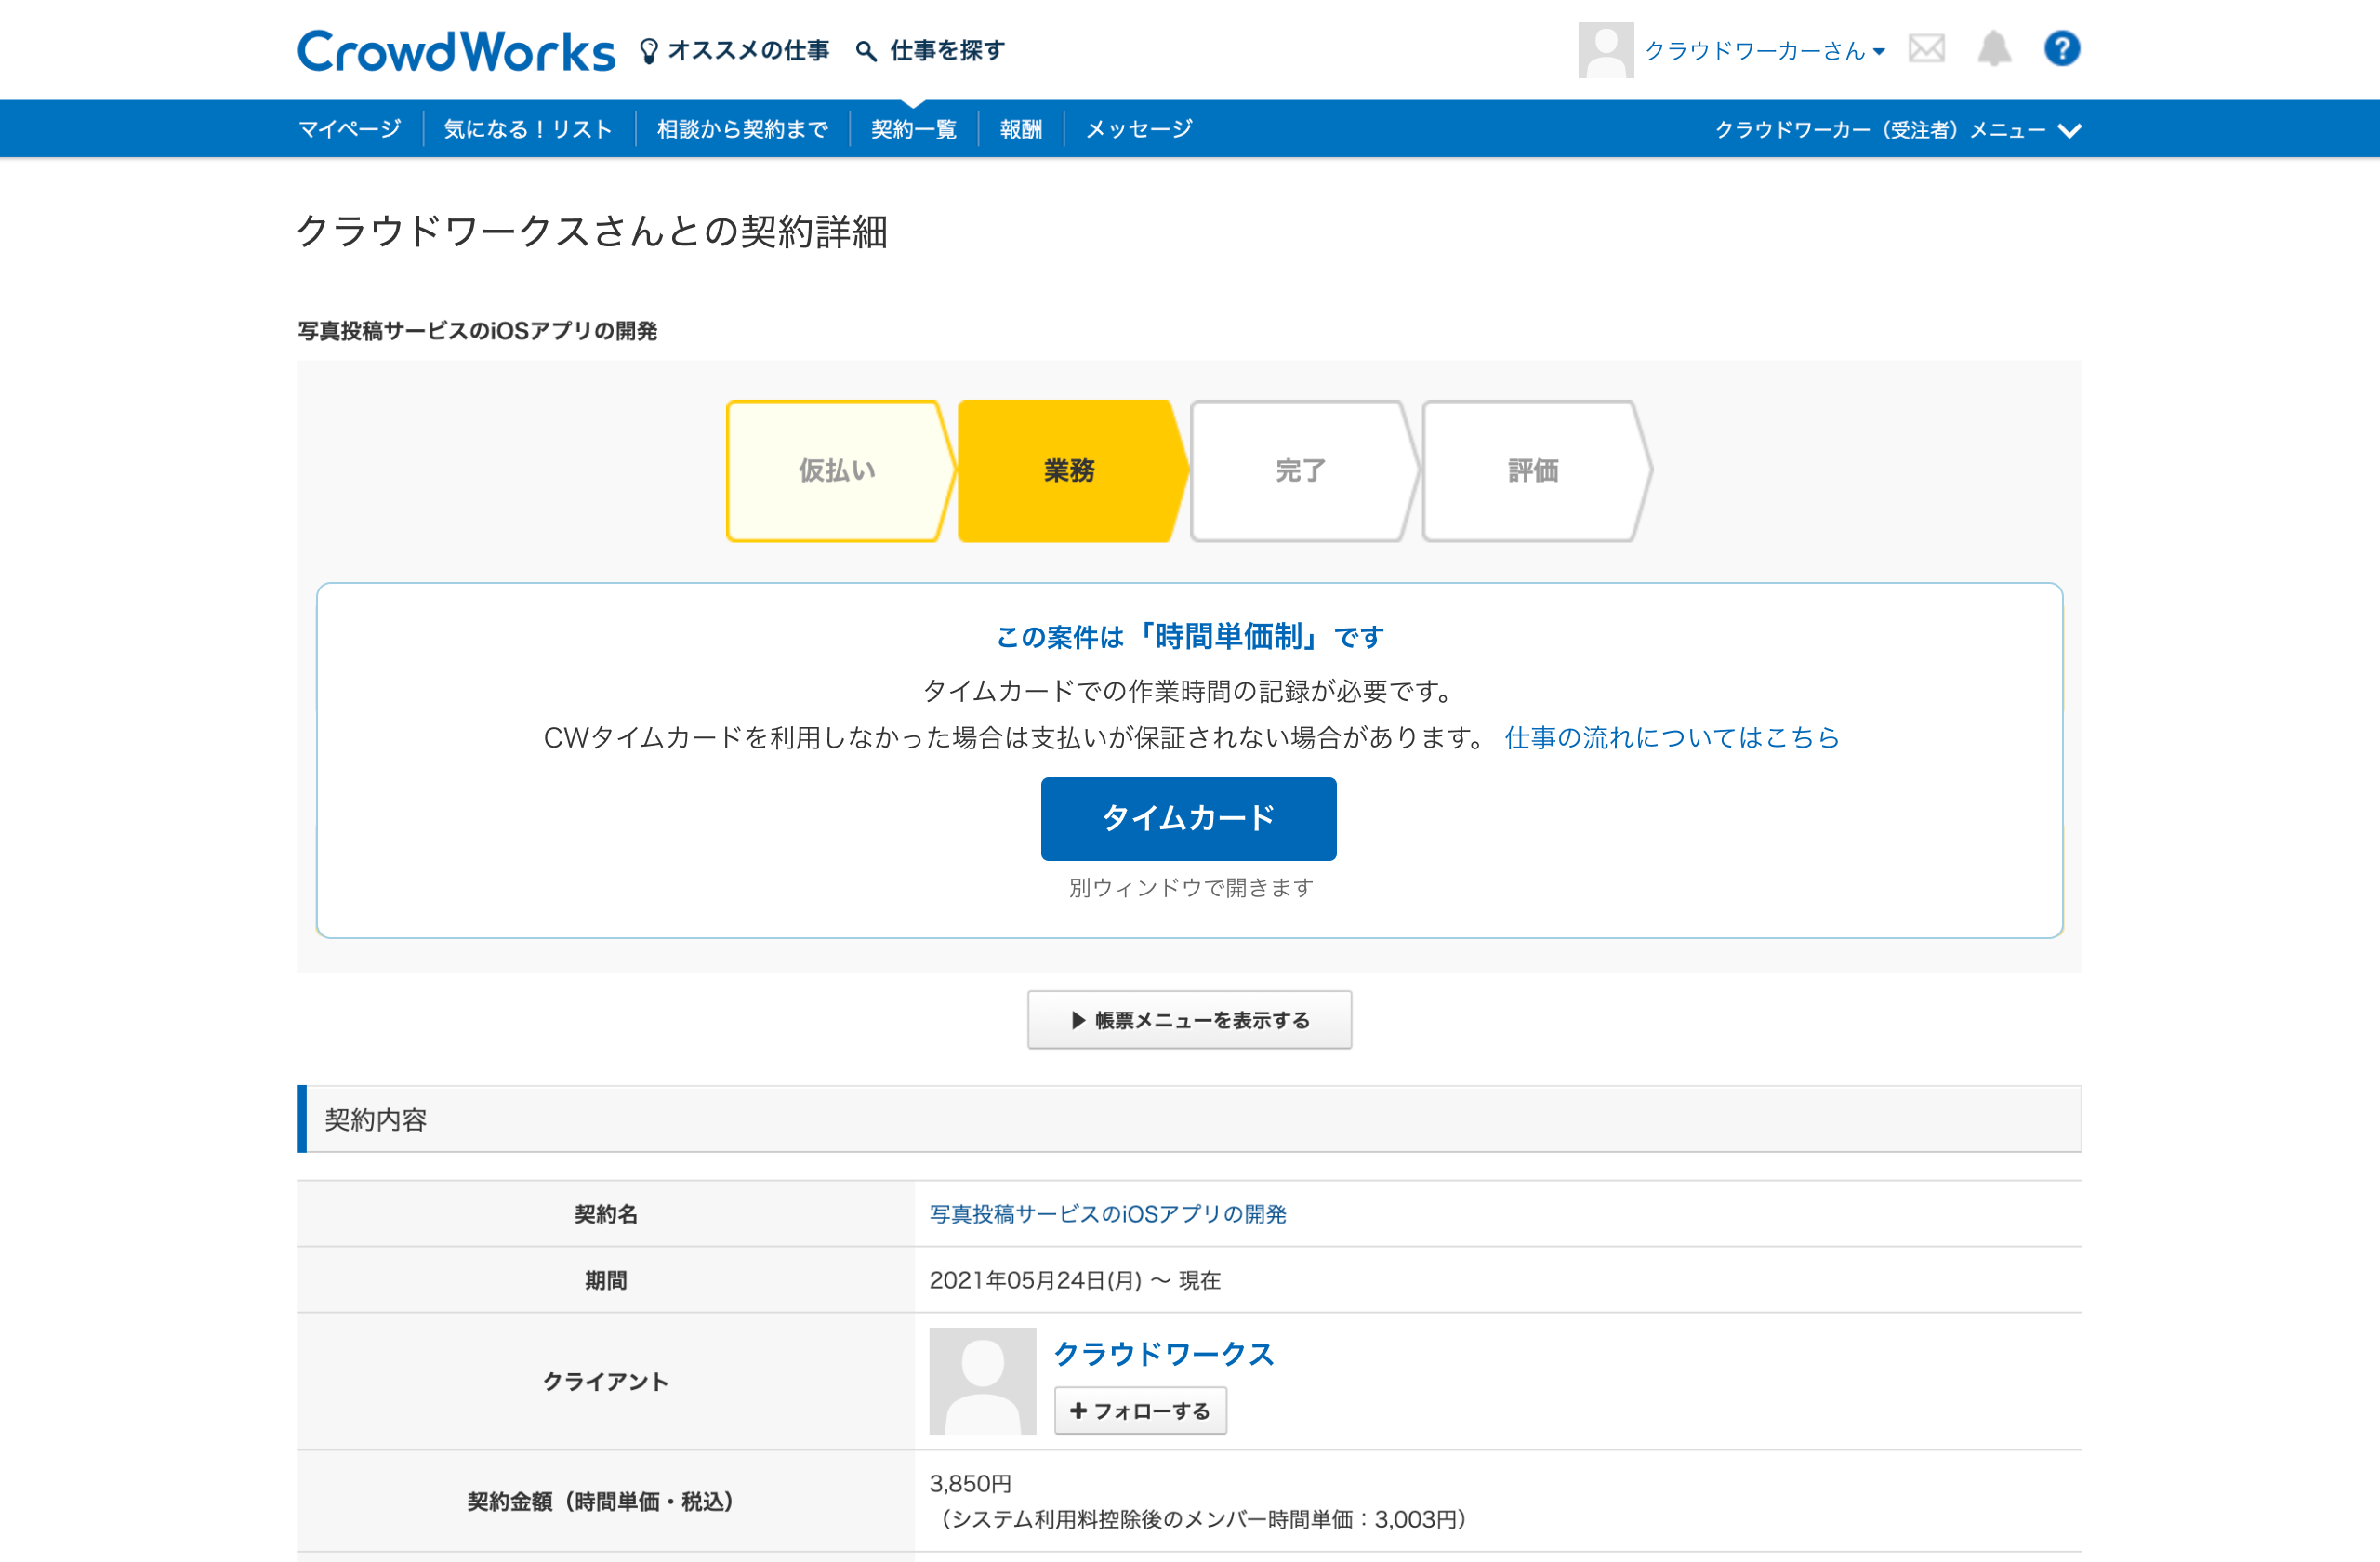Open the クラウドワークス client name link
The height and width of the screenshot is (1562, 2380).
point(1163,1354)
